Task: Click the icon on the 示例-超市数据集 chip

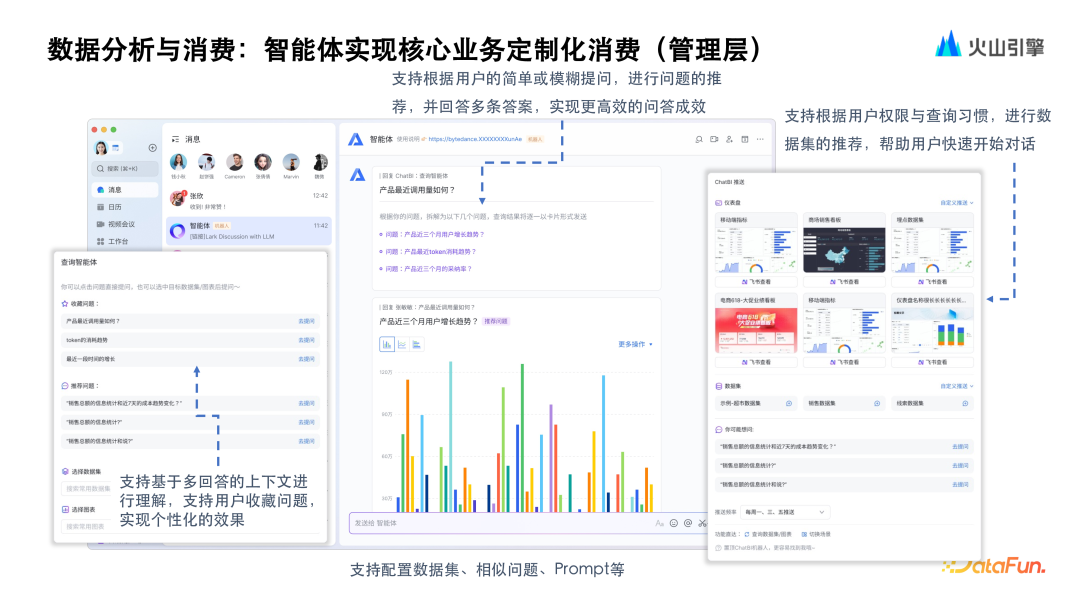Action: click(x=789, y=403)
